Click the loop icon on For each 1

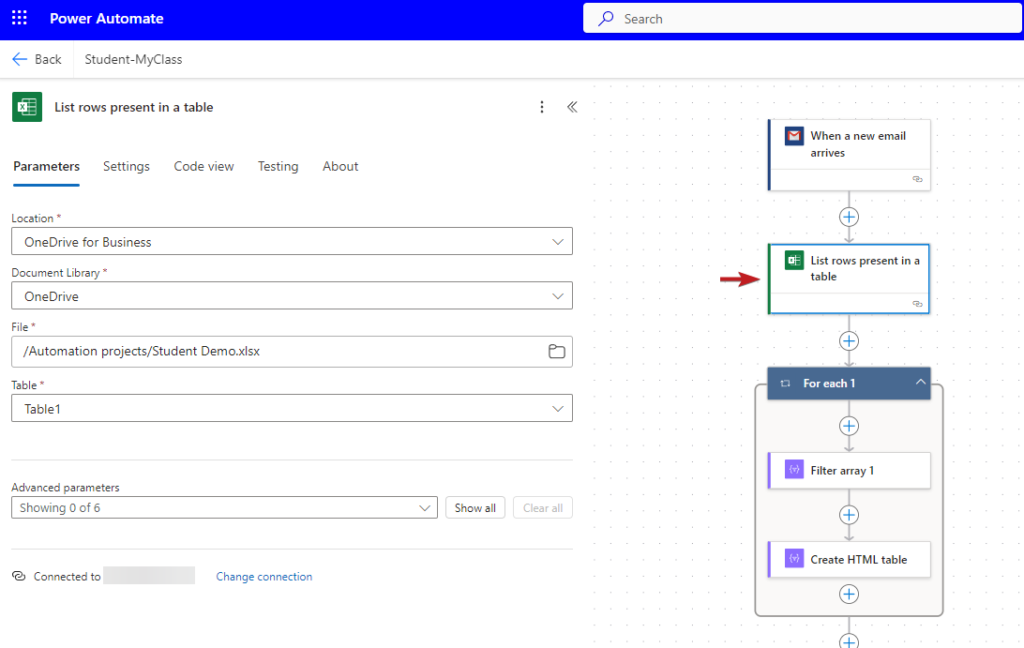pyautogui.click(x=786, y=383)
